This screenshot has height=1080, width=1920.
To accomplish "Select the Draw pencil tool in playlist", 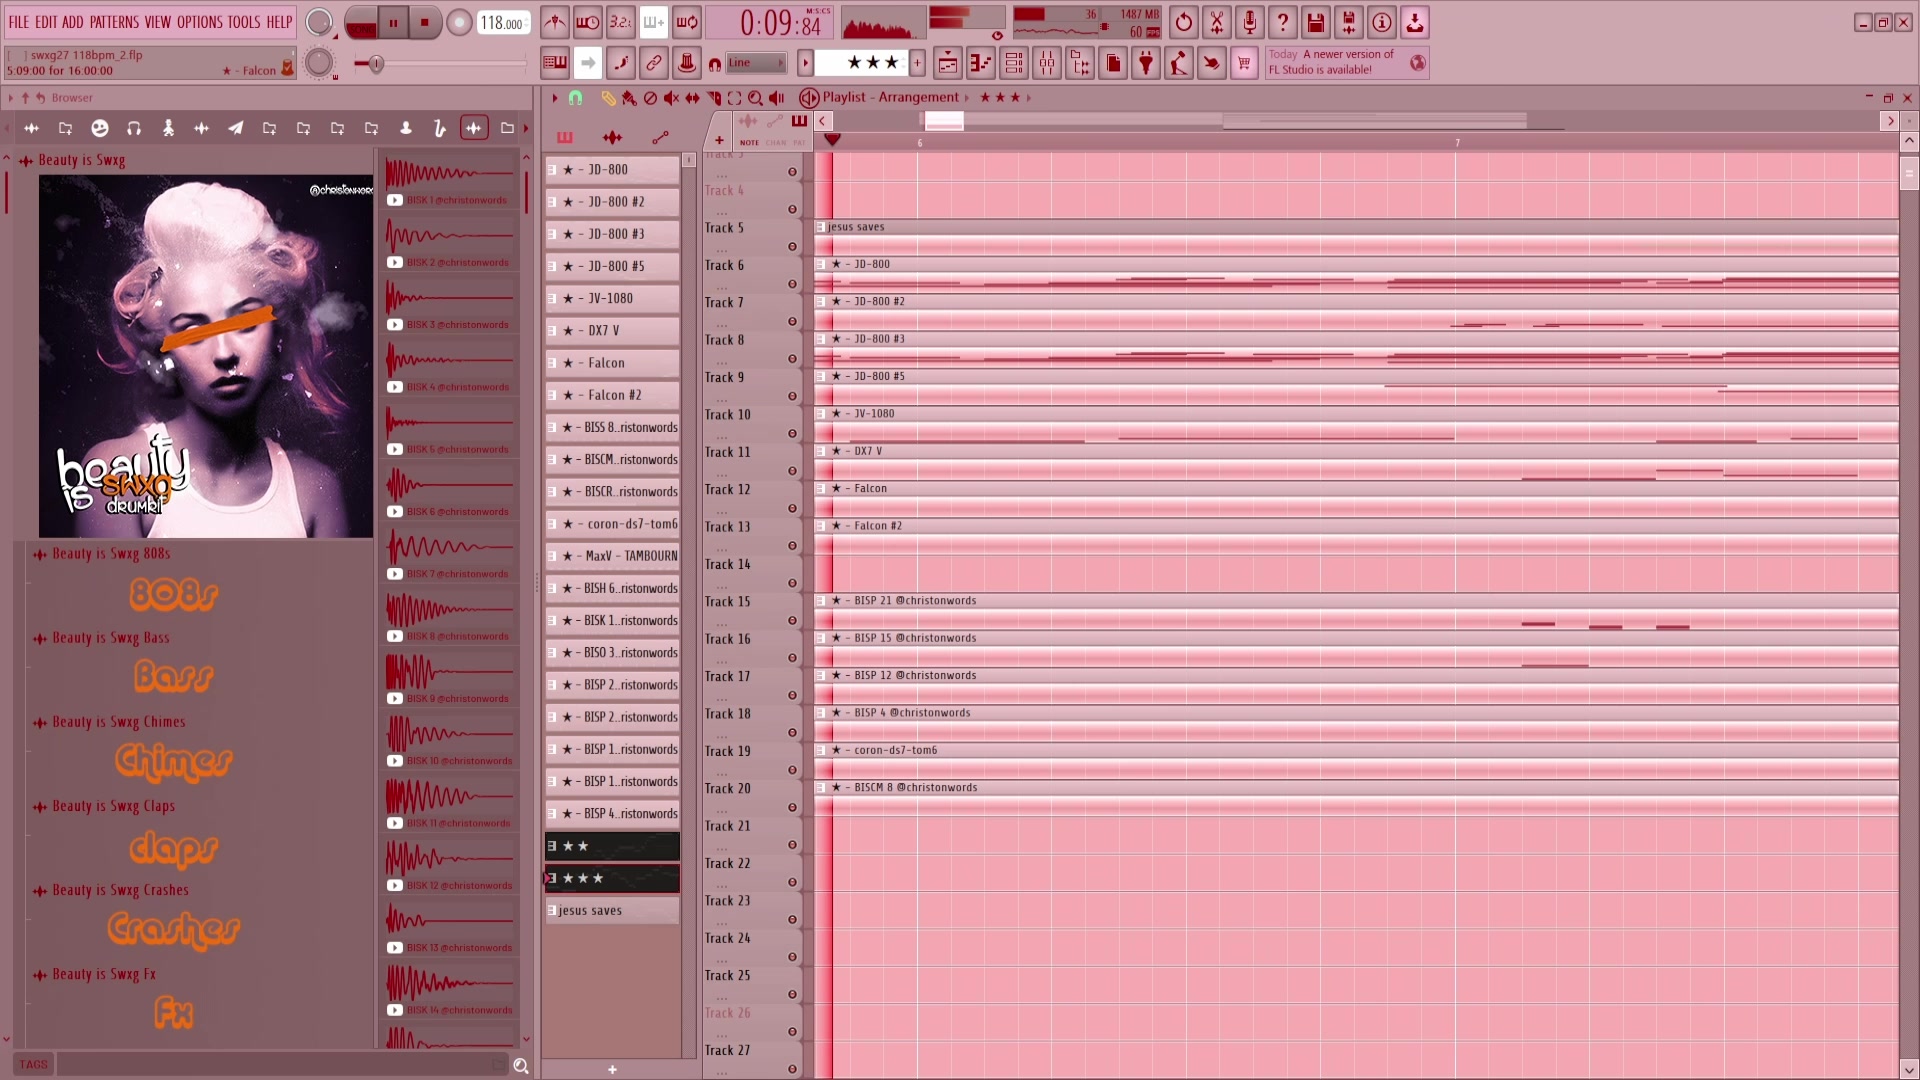I will [x=608, y=98].
